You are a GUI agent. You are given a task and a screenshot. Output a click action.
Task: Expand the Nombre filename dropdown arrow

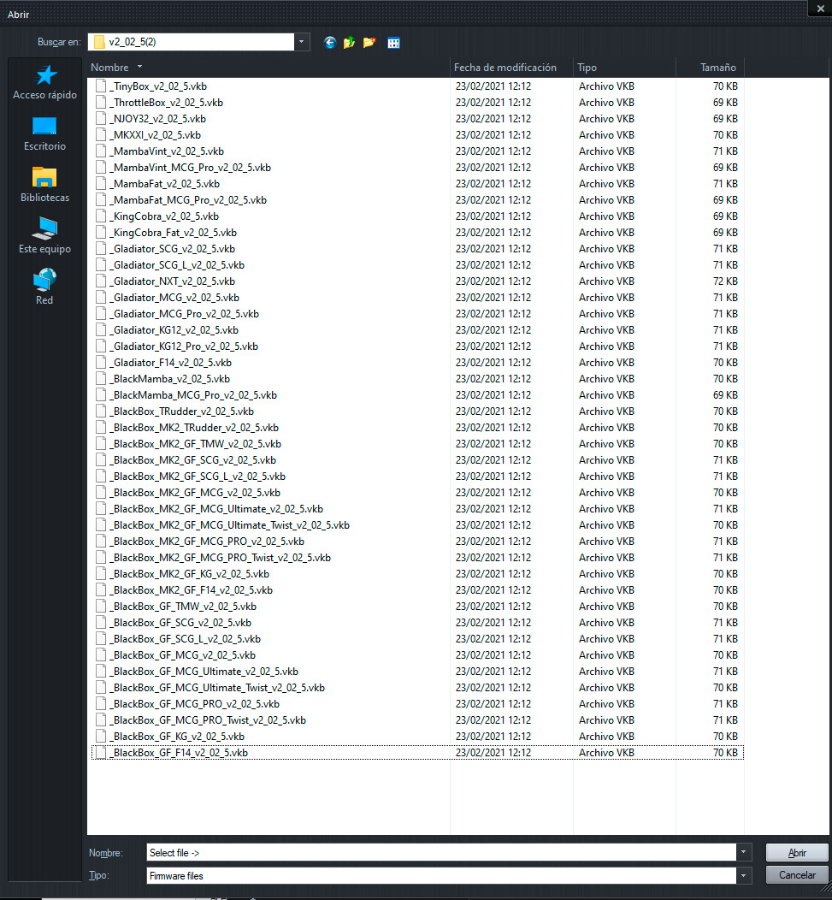tap(743, 852)
